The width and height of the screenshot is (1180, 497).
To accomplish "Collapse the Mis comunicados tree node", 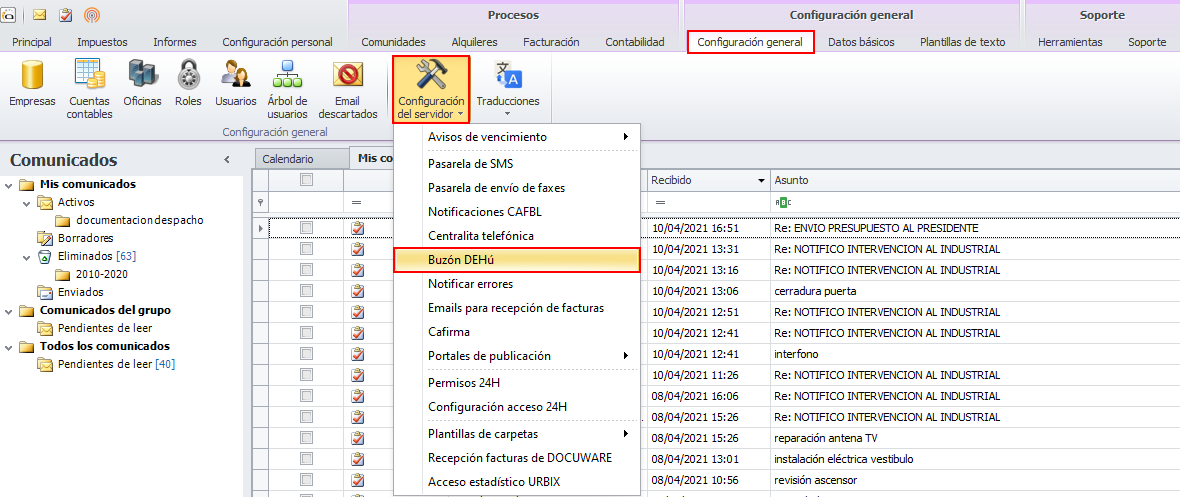I will (9, 184).
